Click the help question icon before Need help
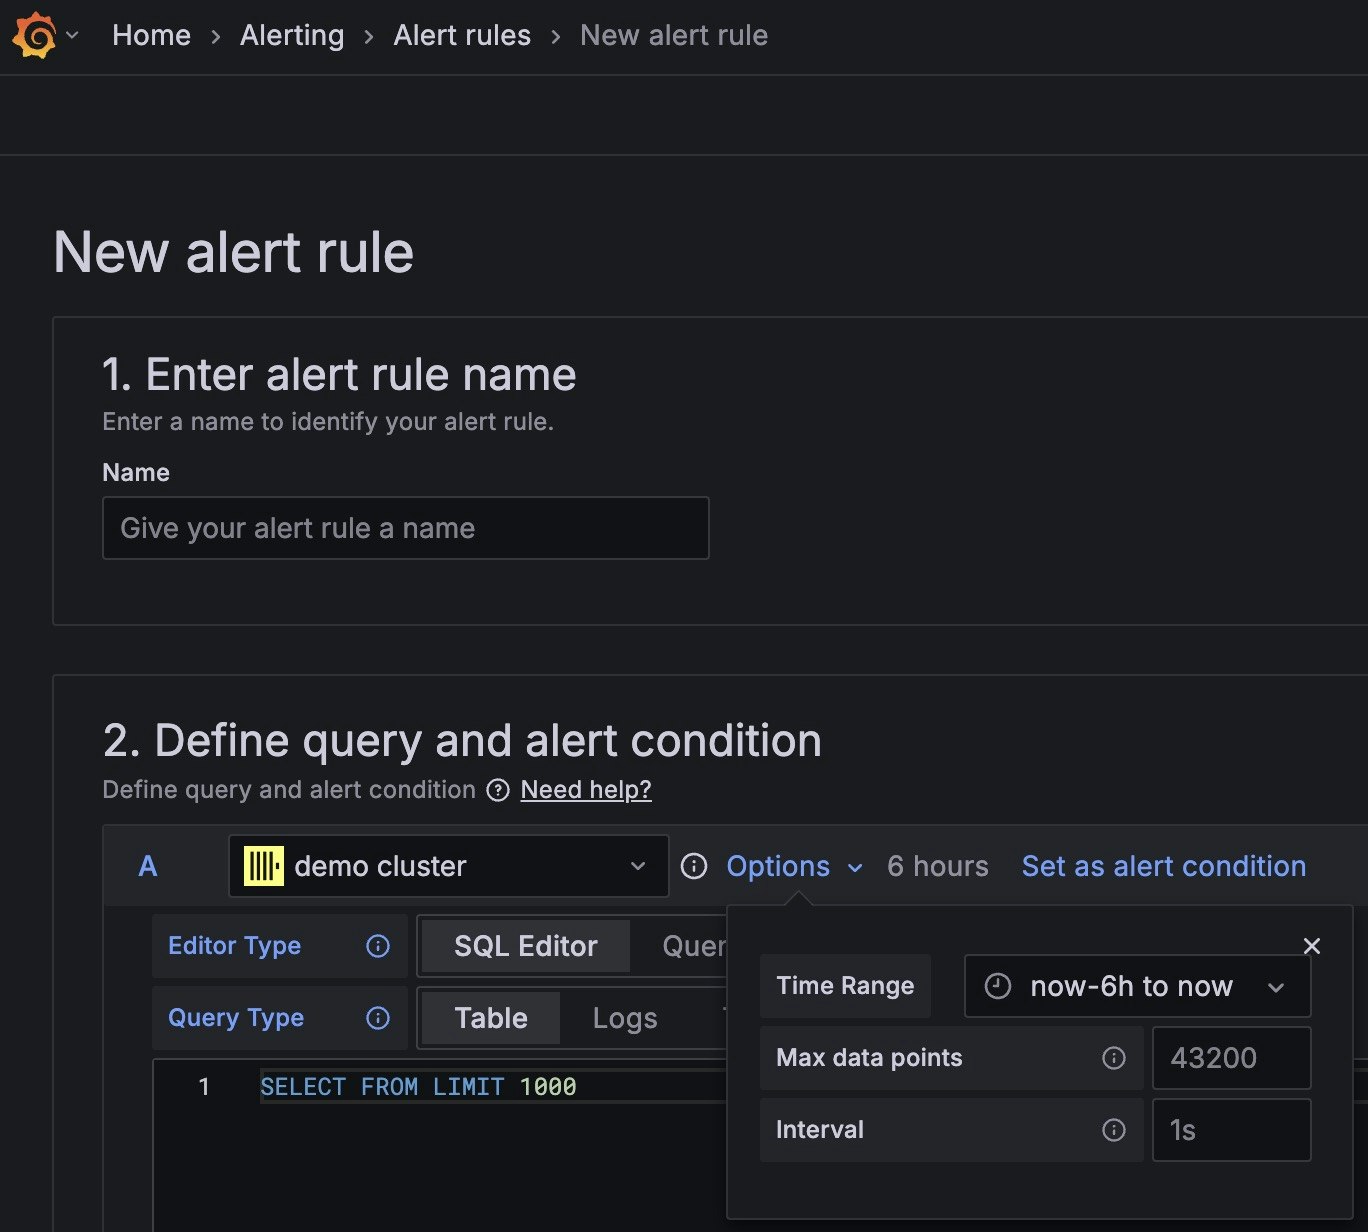Viewport: 1368px width, 1232px height. tap(498, 790)
